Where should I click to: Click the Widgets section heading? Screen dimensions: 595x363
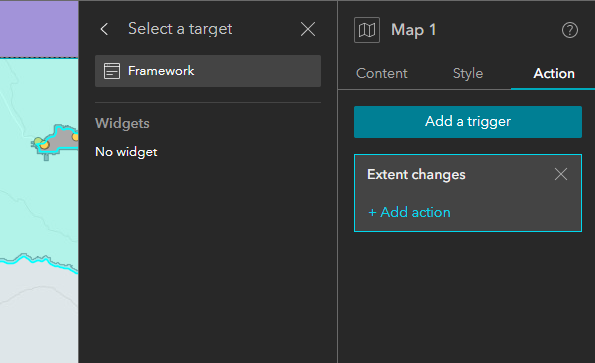pos(122,123)
